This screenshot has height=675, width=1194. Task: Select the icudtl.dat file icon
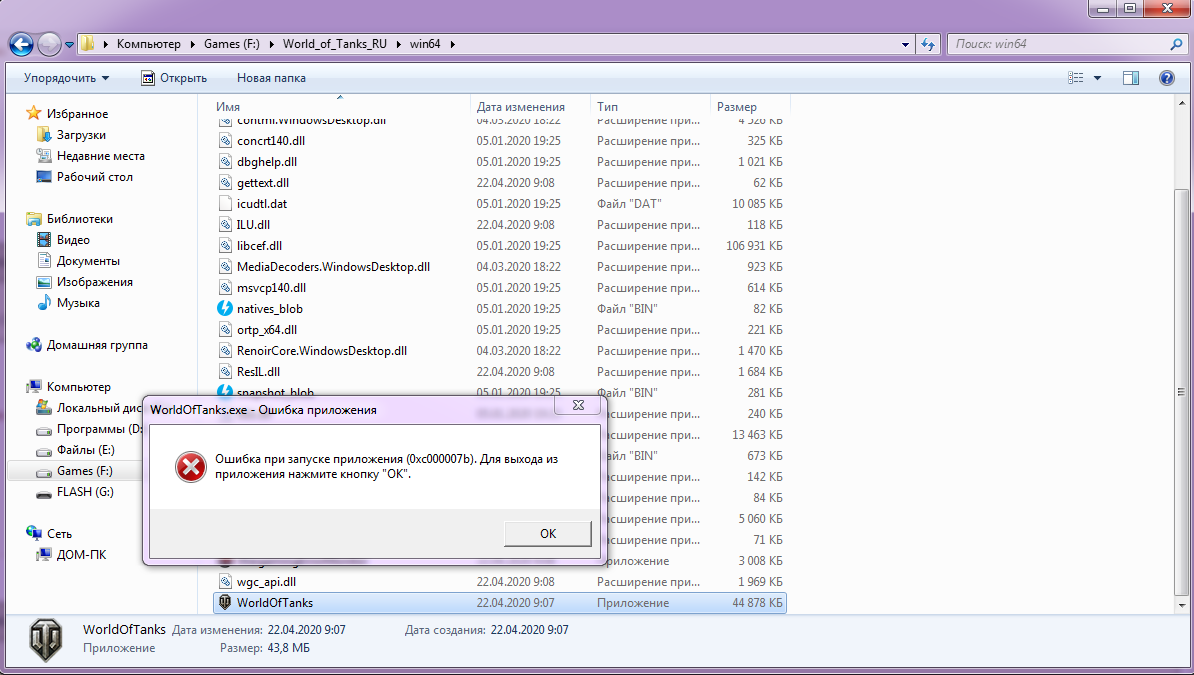(225, 203)
